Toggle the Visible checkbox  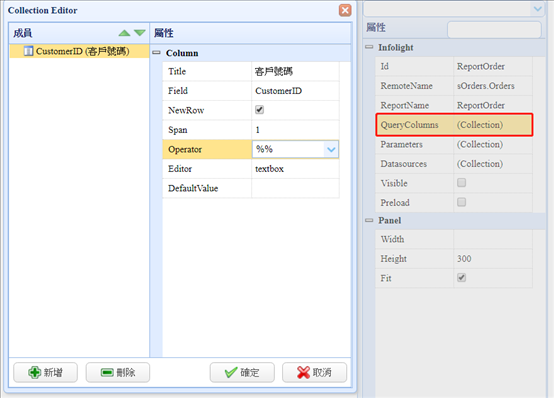pos(461,183)
